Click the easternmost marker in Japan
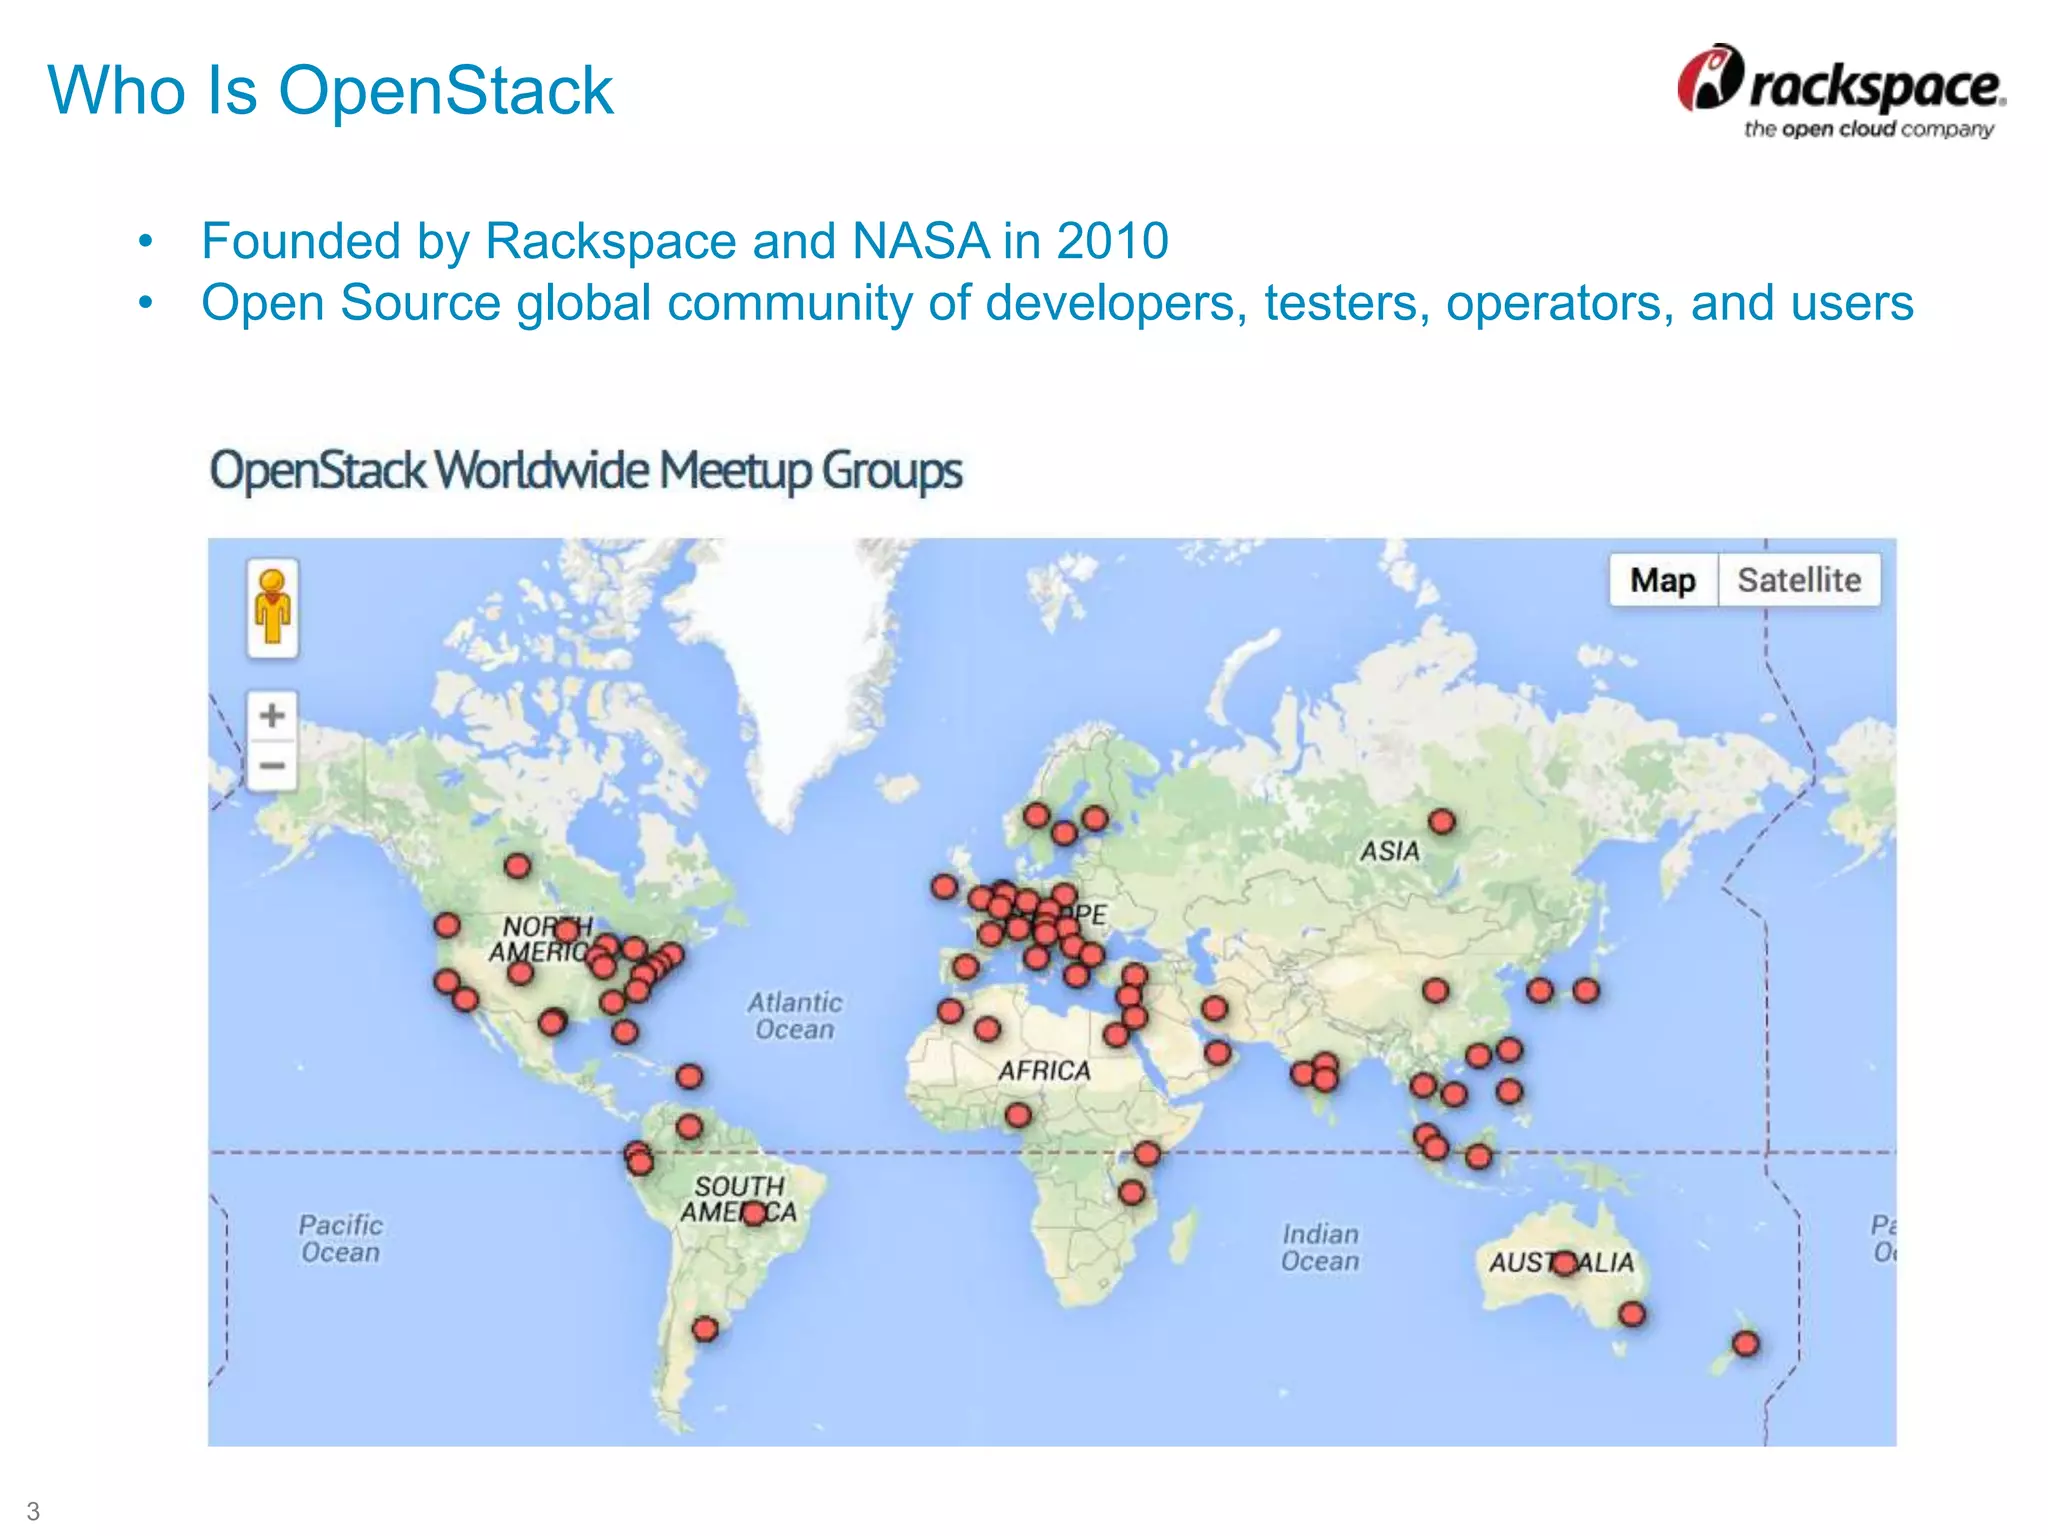The width and height of the screenshot is (2048, 1536). [x=1586, y=991]
